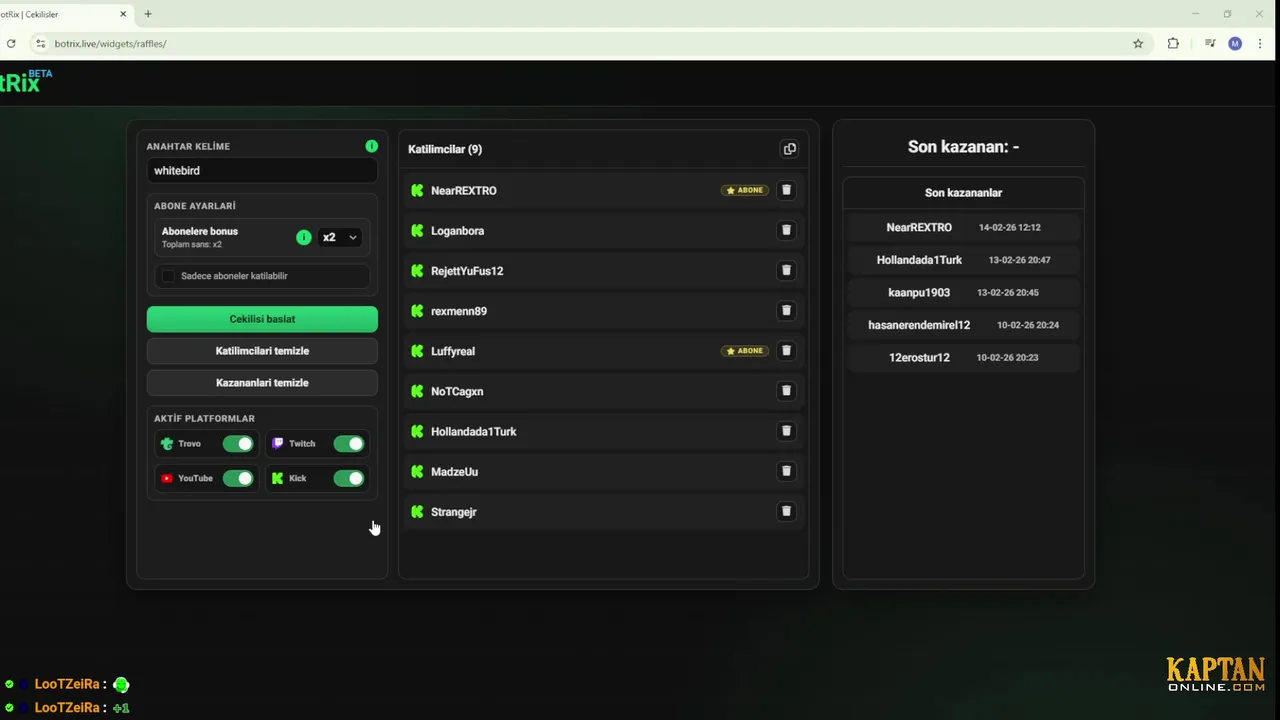Select participant name Loganbora
1280x720 pixels.
click(x=457, y=231)
